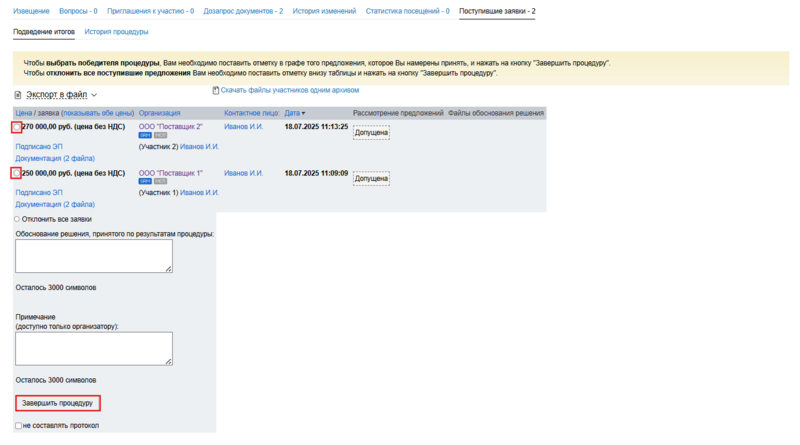Screen dimensions: 800x445
Task: Choose 'Отклонить все заявки' radio option
Action: (x=17, y=219)
